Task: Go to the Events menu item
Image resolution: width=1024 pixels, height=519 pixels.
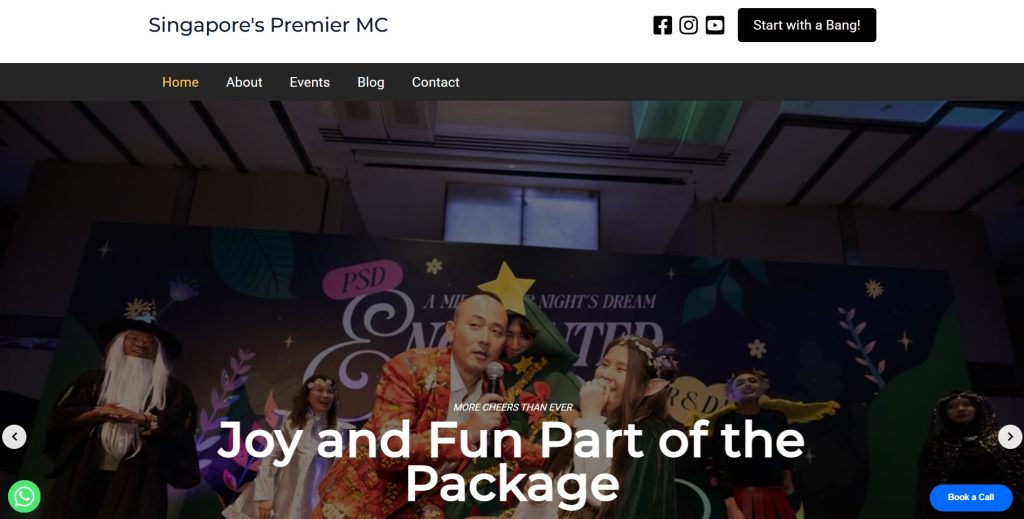Action: tap(310, 82)
